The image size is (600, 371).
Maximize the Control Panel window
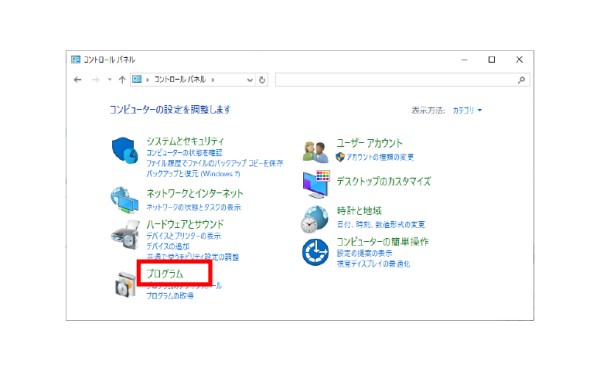click(492, 59)
